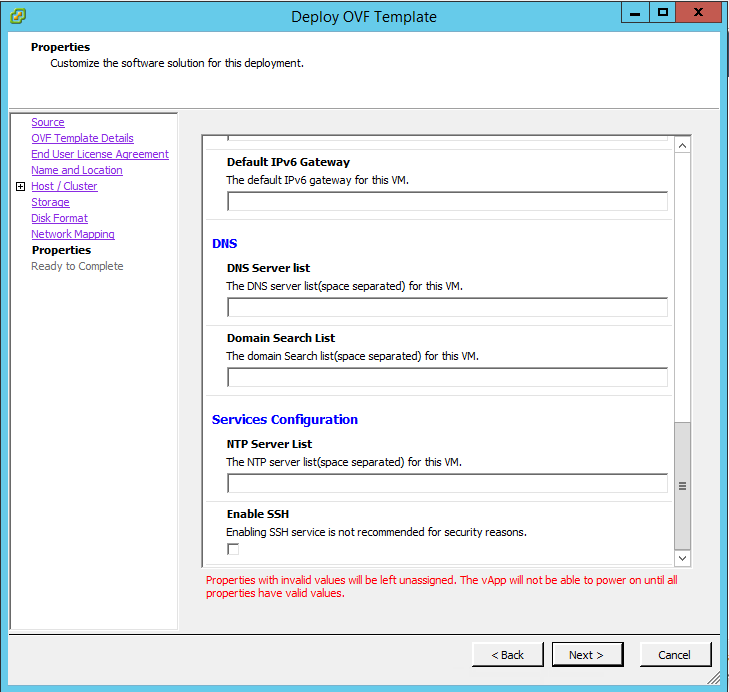Go to OVF Template Details step

click(x=82, y=138)
